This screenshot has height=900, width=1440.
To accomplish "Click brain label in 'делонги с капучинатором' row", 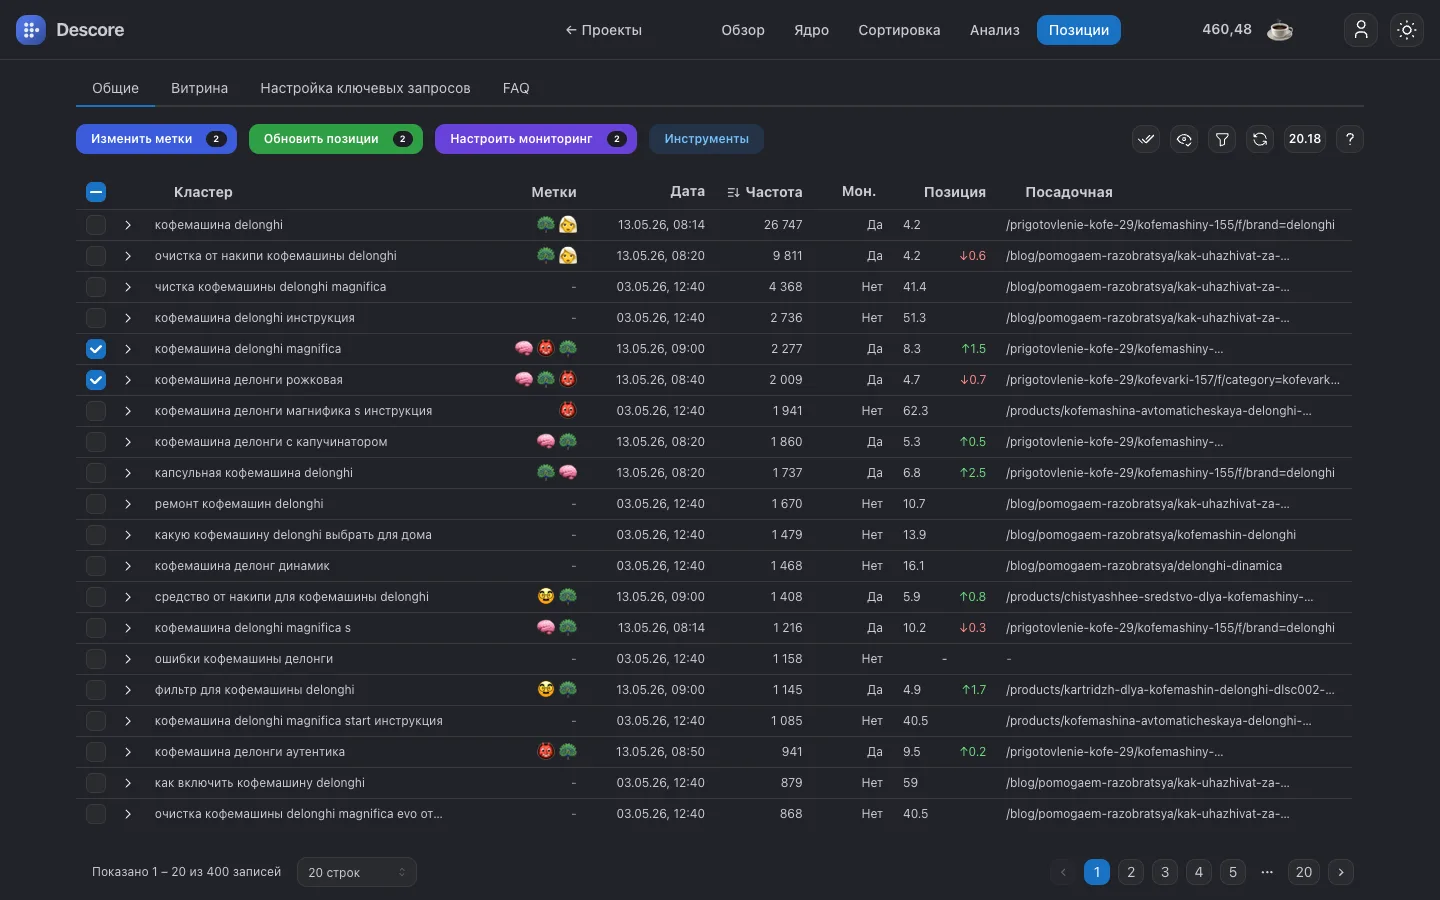I will pos(546,442).
